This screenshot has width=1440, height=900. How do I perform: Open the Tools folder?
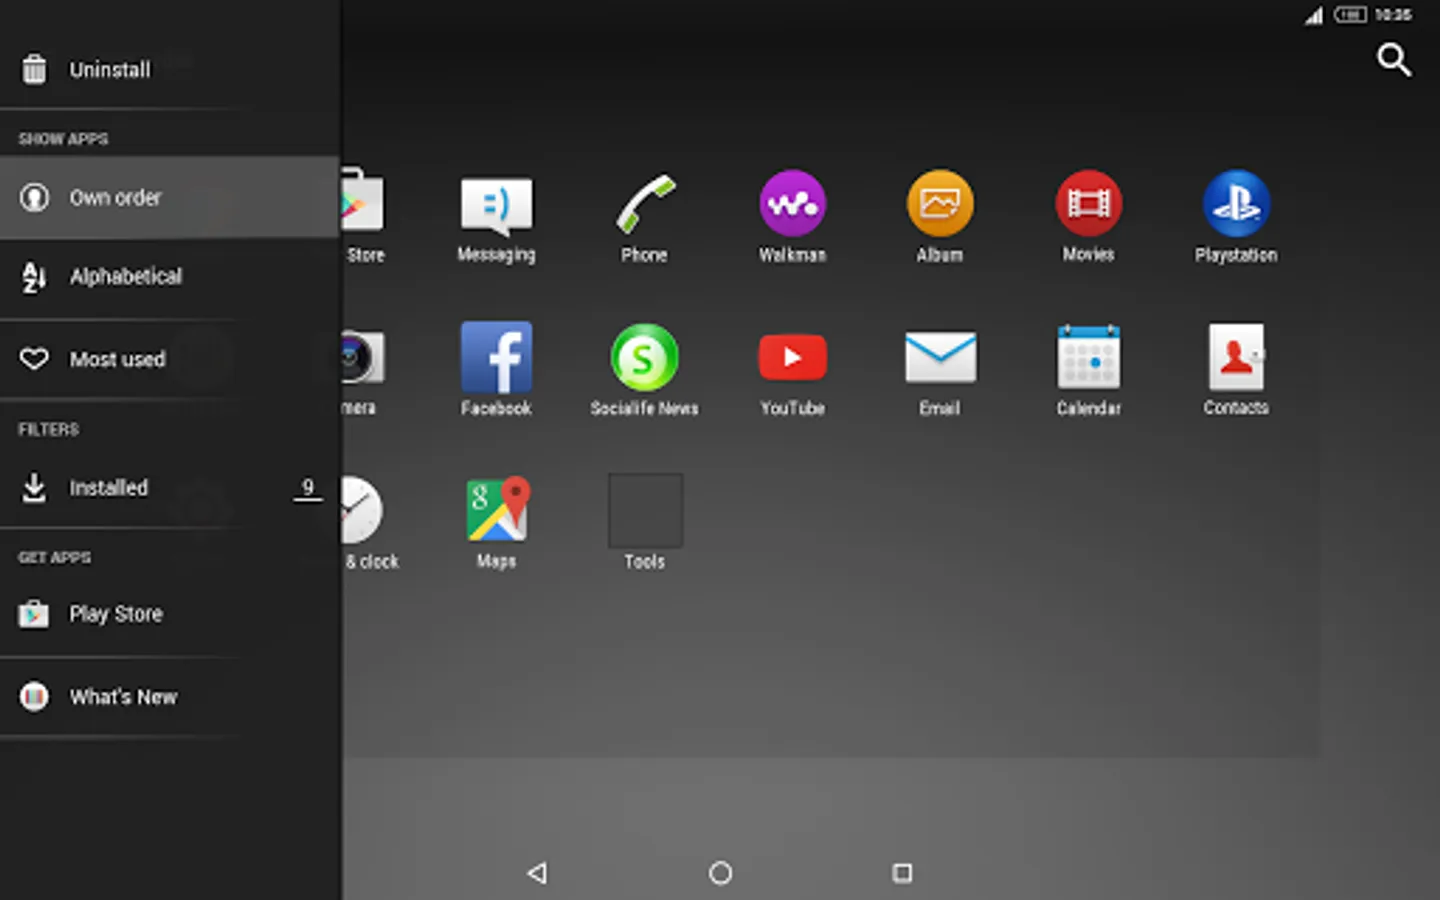pyautogui.click(x=645, y=523)
